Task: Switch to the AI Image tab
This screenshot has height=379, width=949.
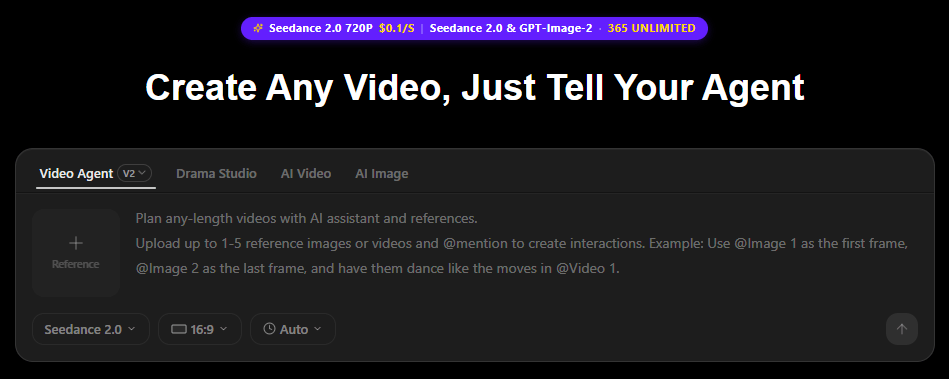Action: pyautogui.click(x=381, y=174)
